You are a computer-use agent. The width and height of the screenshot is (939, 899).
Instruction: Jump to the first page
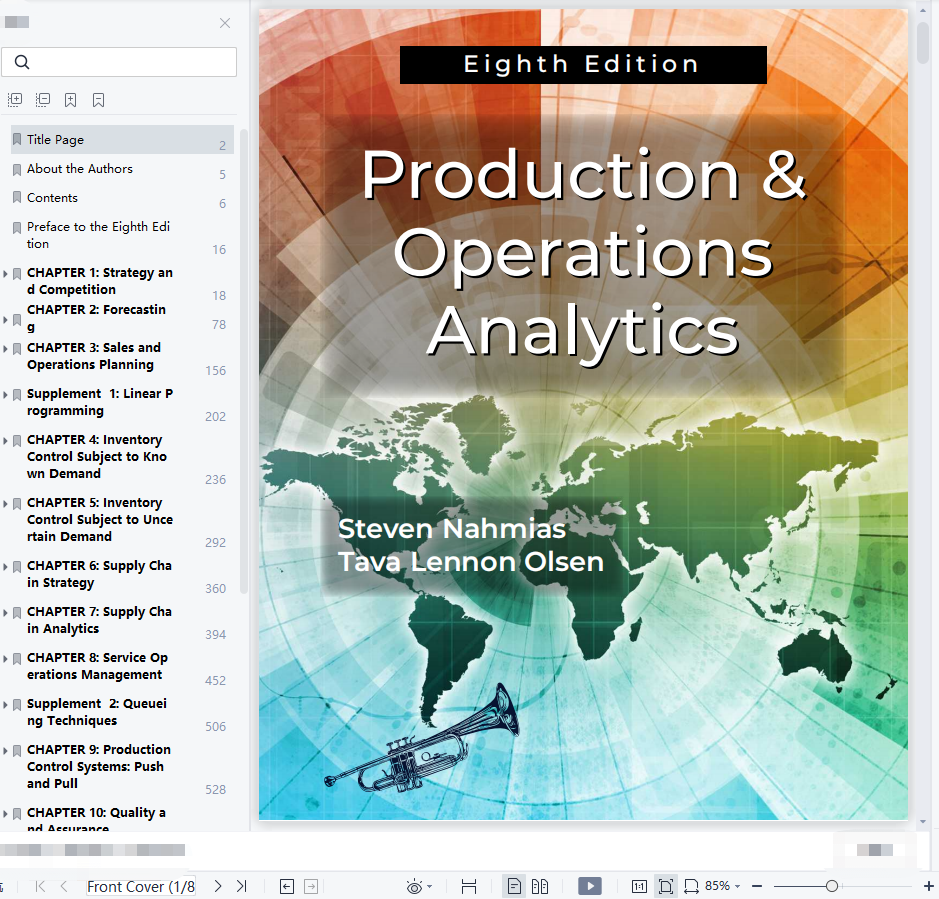[40, 886]
